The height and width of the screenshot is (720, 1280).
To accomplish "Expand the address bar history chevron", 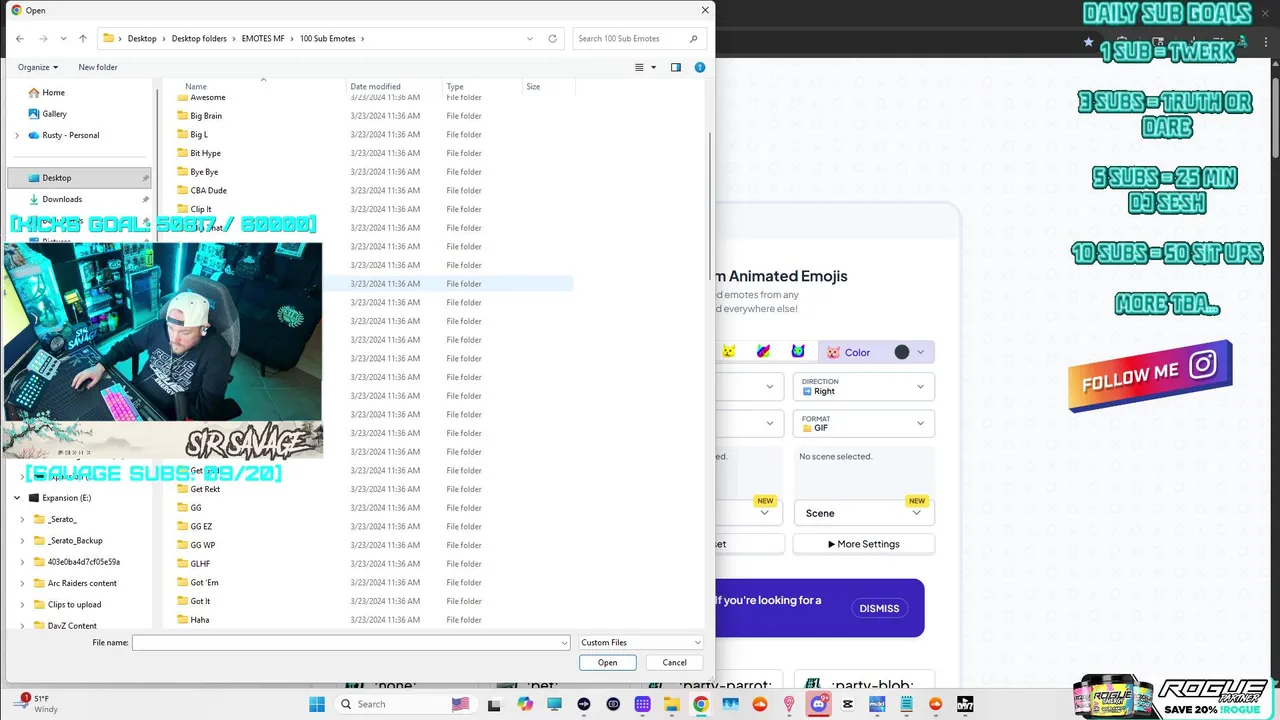I will [530, 39].
